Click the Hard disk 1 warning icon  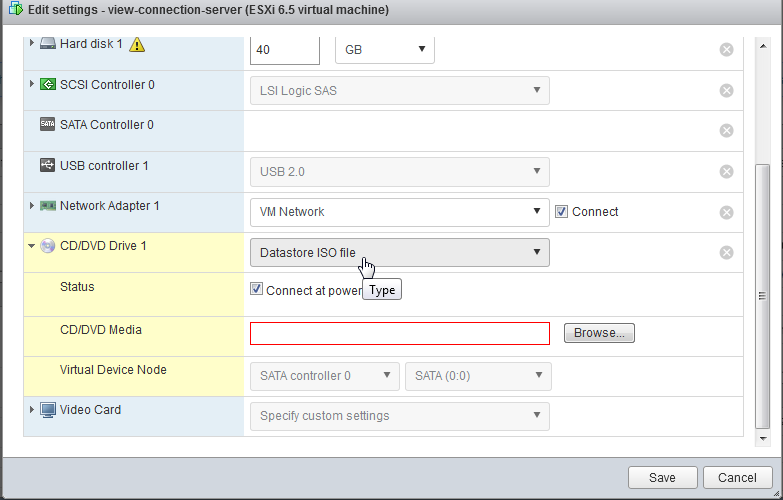pyautogui.click(x=137, y=45)
